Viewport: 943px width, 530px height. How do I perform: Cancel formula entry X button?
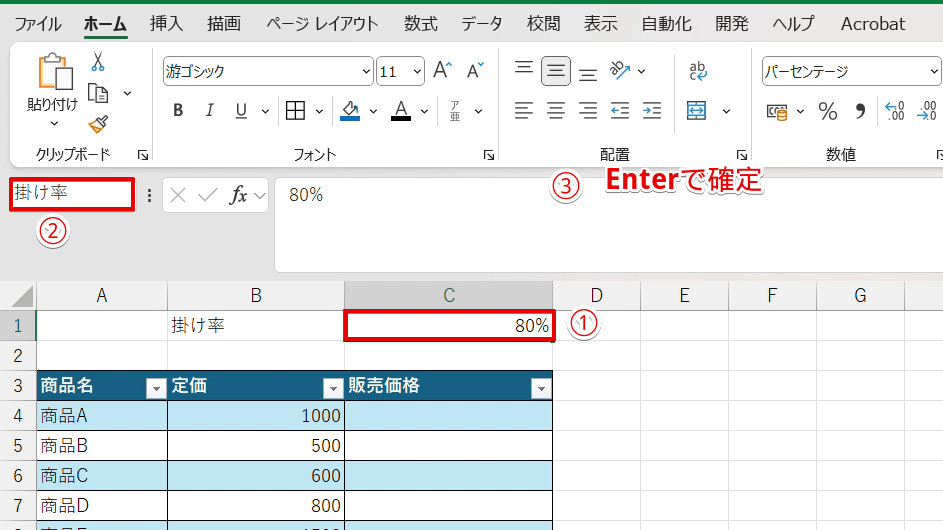click(x=177, y=195)
